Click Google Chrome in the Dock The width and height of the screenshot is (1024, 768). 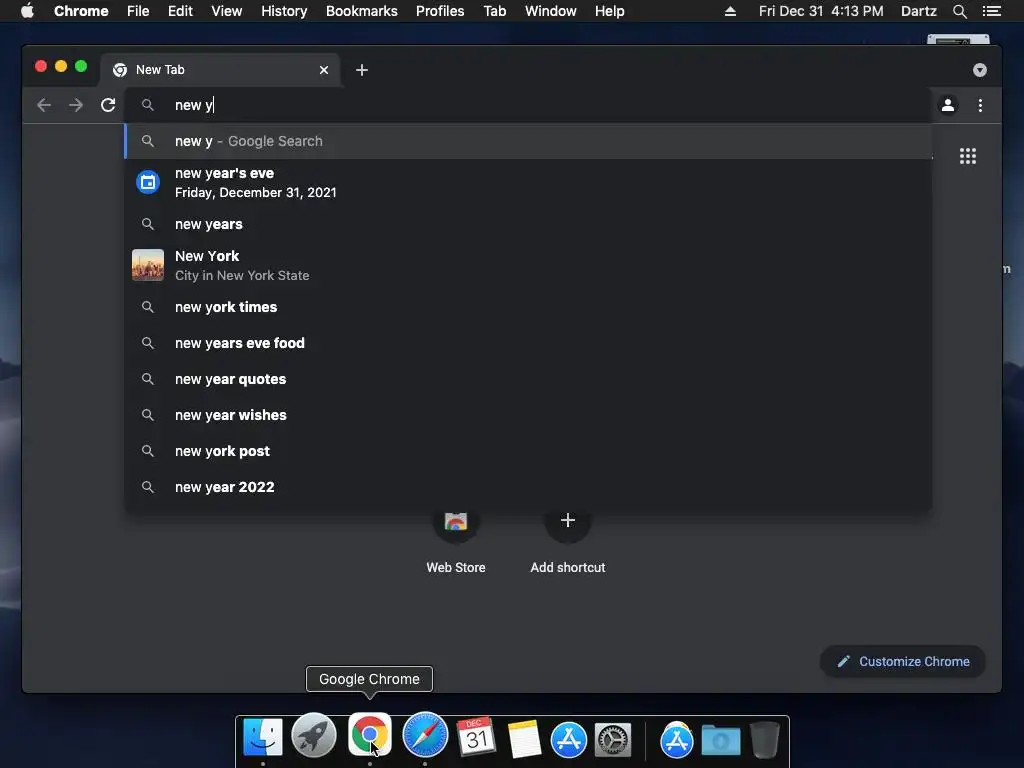point(370,735)
